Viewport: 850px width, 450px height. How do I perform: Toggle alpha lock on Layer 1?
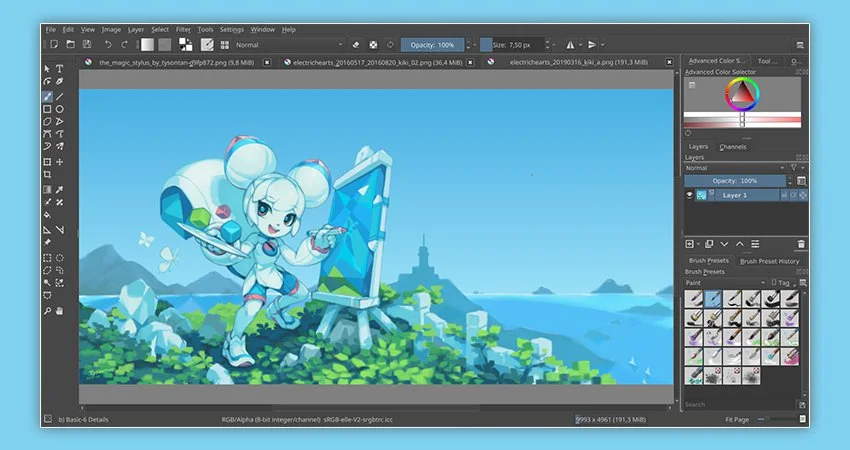pyautogui.click(x=803, y=195)
